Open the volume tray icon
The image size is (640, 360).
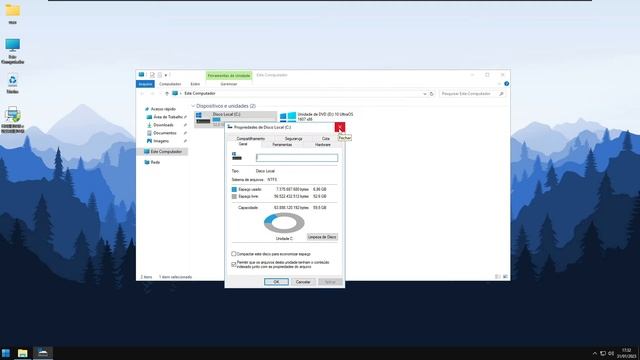click(611, 353)
